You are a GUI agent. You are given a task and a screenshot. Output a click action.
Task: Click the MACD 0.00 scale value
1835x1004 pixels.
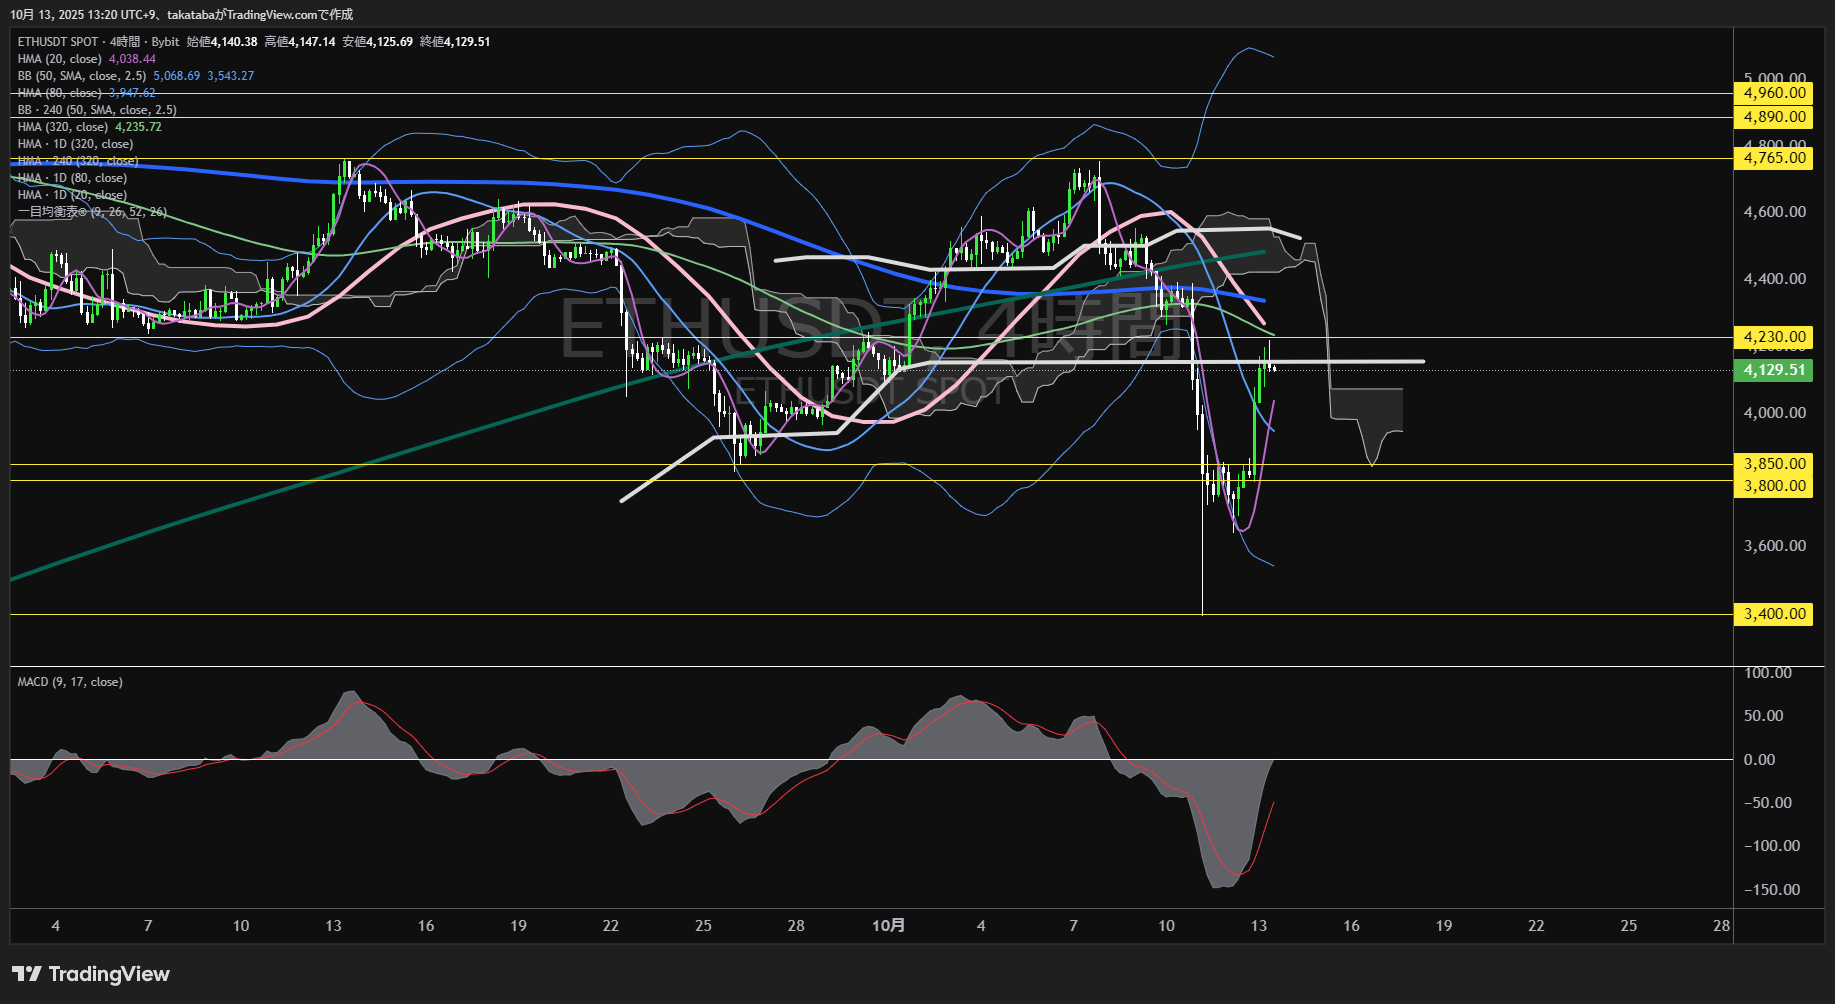(x=1759, y=760)
